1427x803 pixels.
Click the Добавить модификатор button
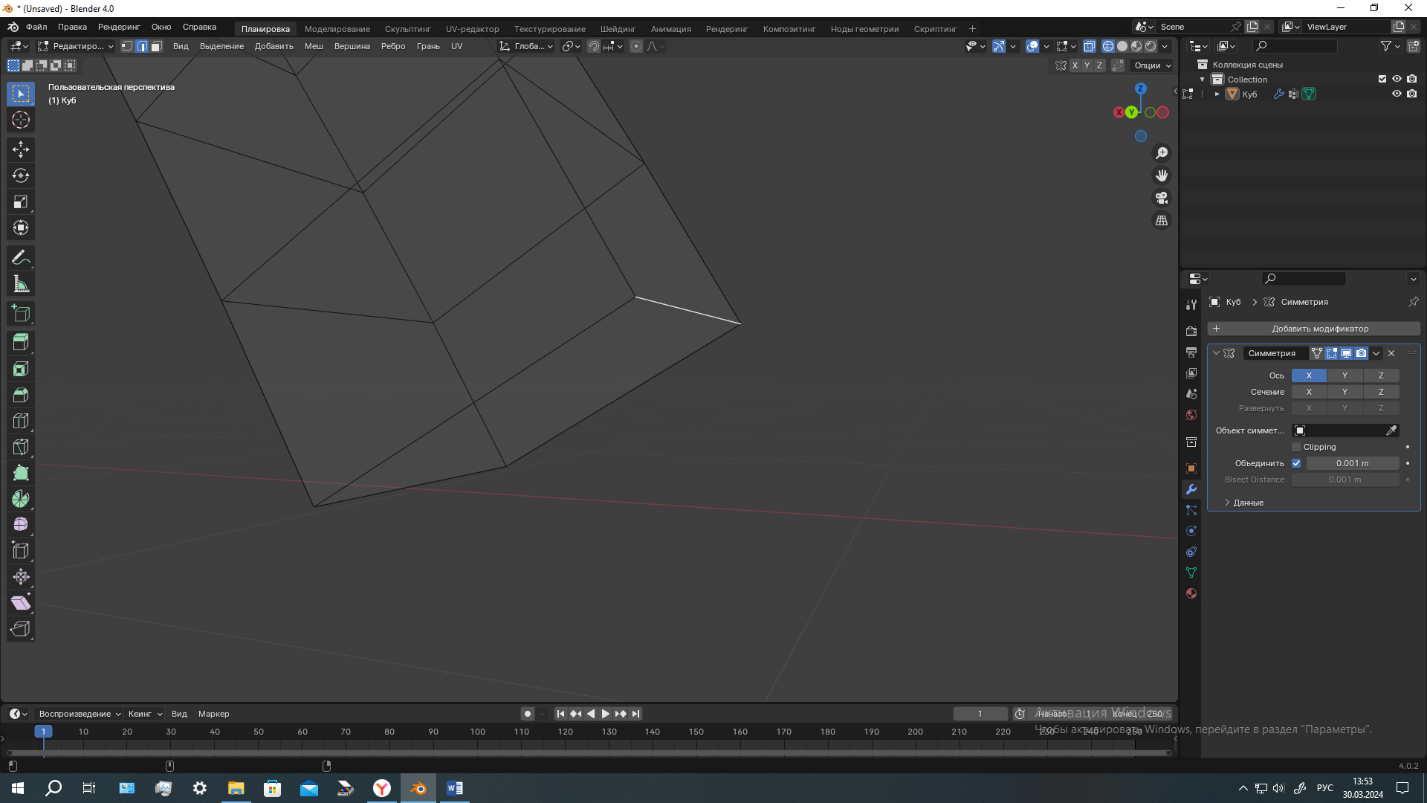pos(1319,328)
